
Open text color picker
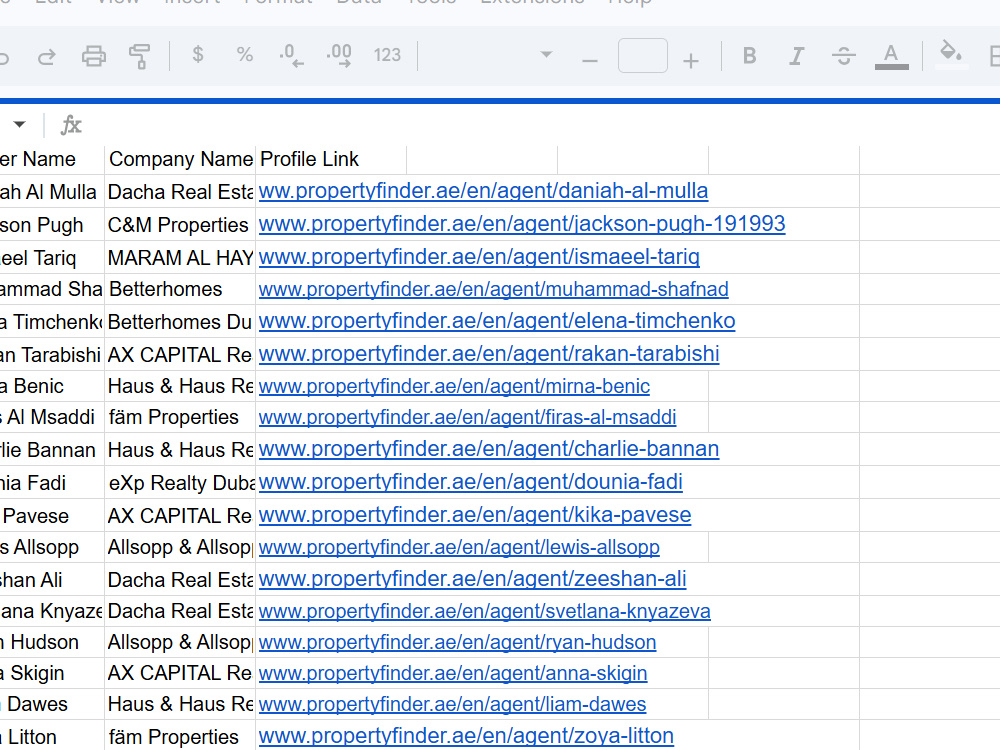pyautogui.click(x=892, y=57)
